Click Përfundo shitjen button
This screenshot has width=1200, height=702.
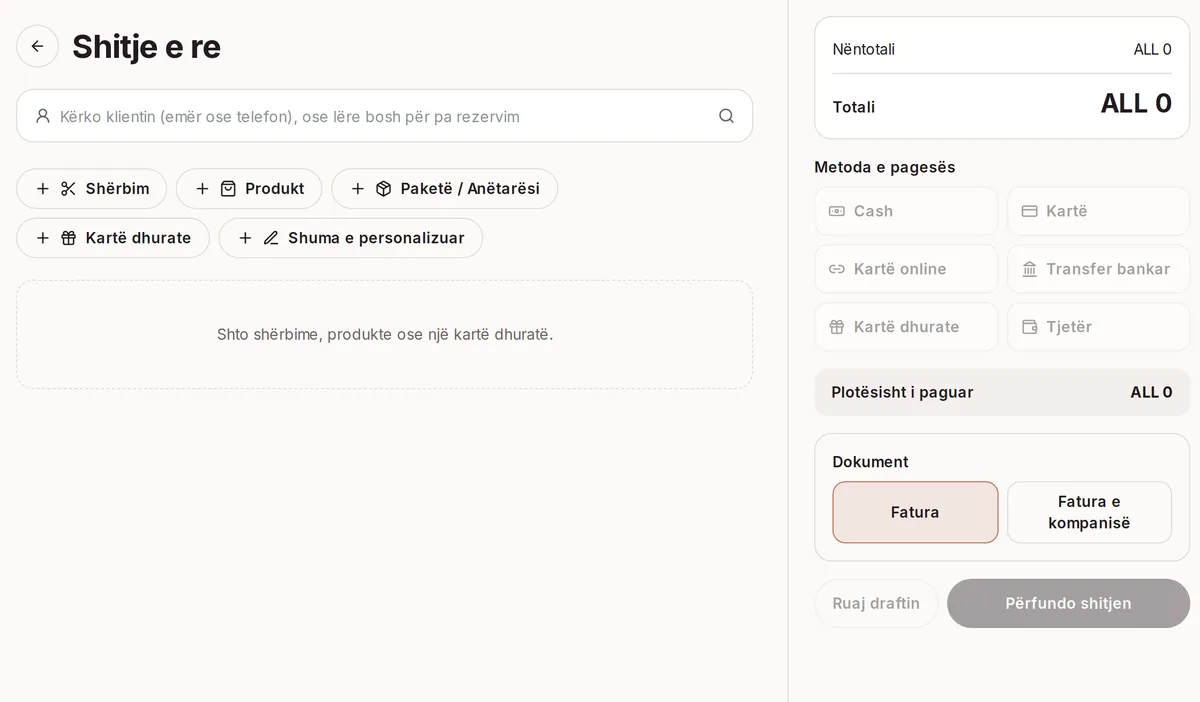tap(1068, 603)
